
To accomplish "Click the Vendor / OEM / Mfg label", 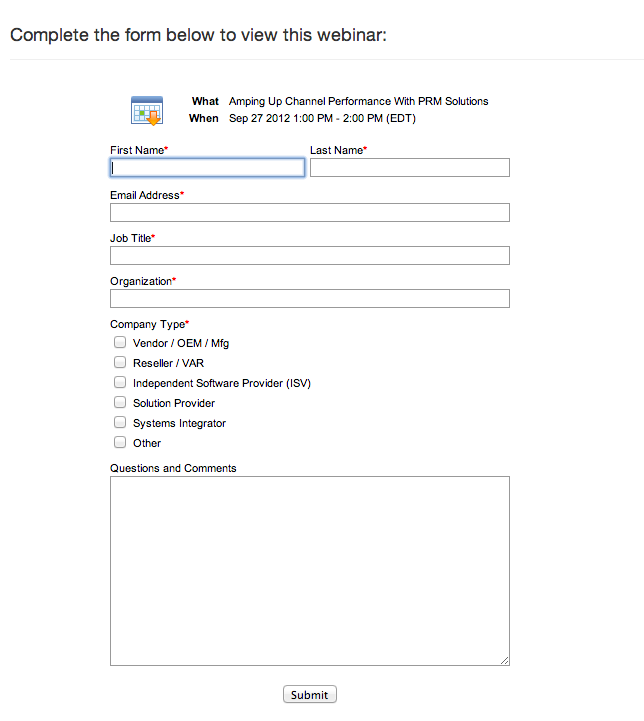I will (x=181, y=343).
